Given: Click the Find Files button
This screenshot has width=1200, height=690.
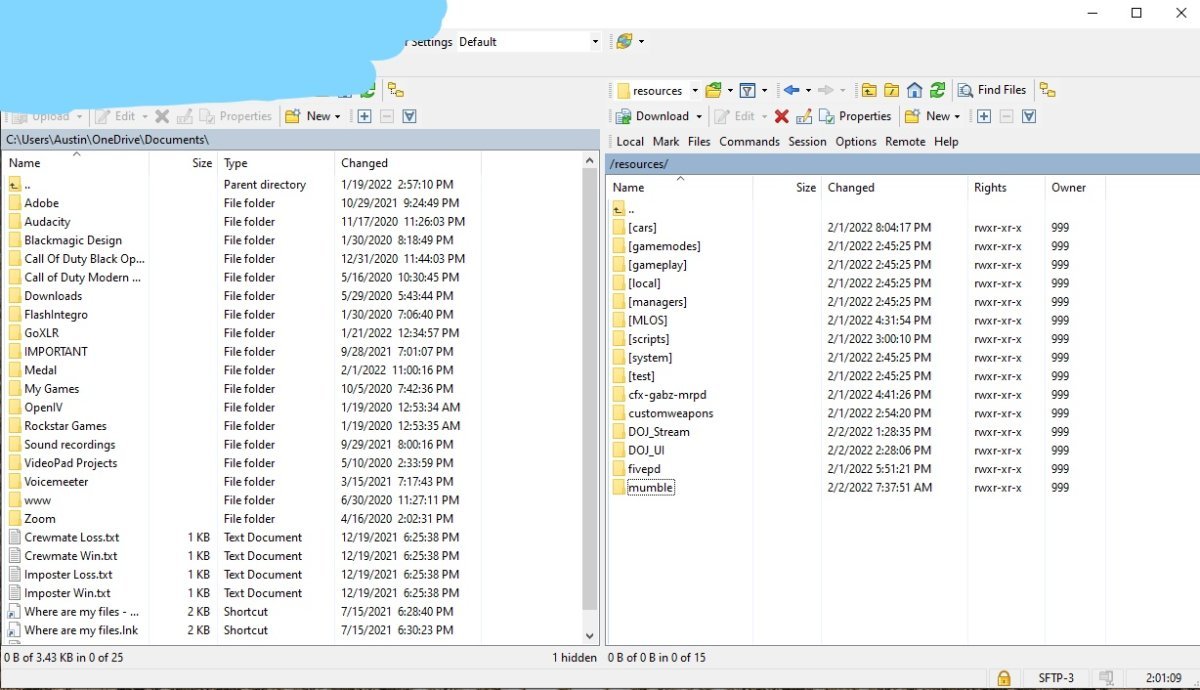Looking at the screenshot, I should click(992, 90).
